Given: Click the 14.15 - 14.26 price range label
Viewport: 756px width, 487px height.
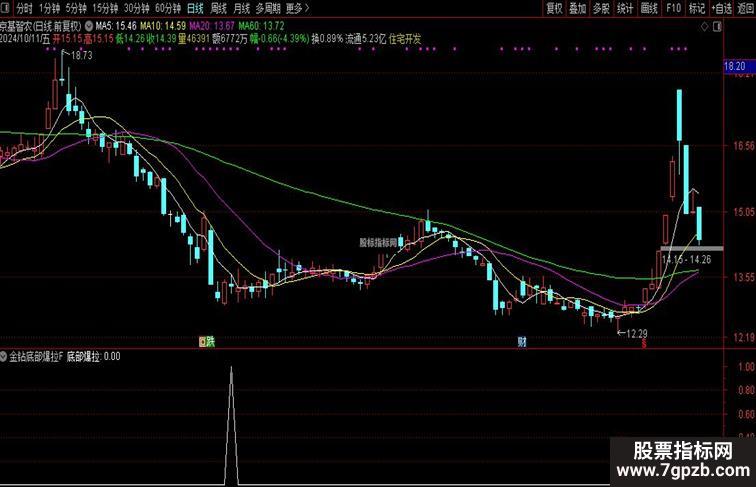Looking at the screenshot, I should click(687, 259).
